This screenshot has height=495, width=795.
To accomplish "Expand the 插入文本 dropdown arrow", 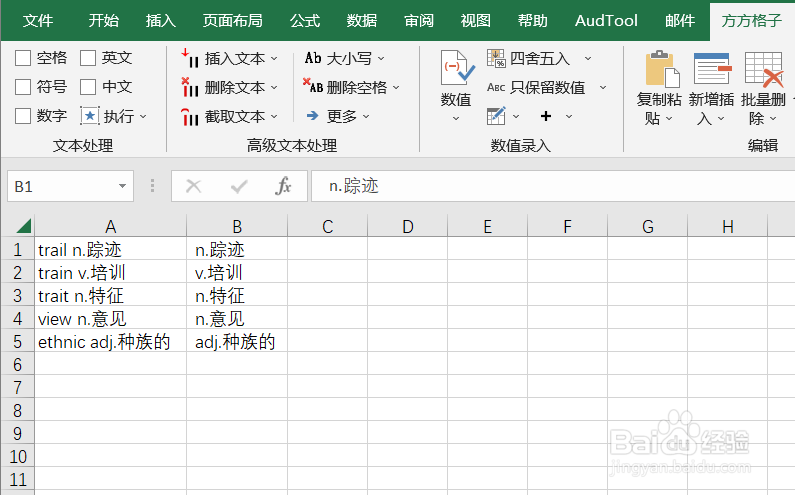I will [274, 59].
